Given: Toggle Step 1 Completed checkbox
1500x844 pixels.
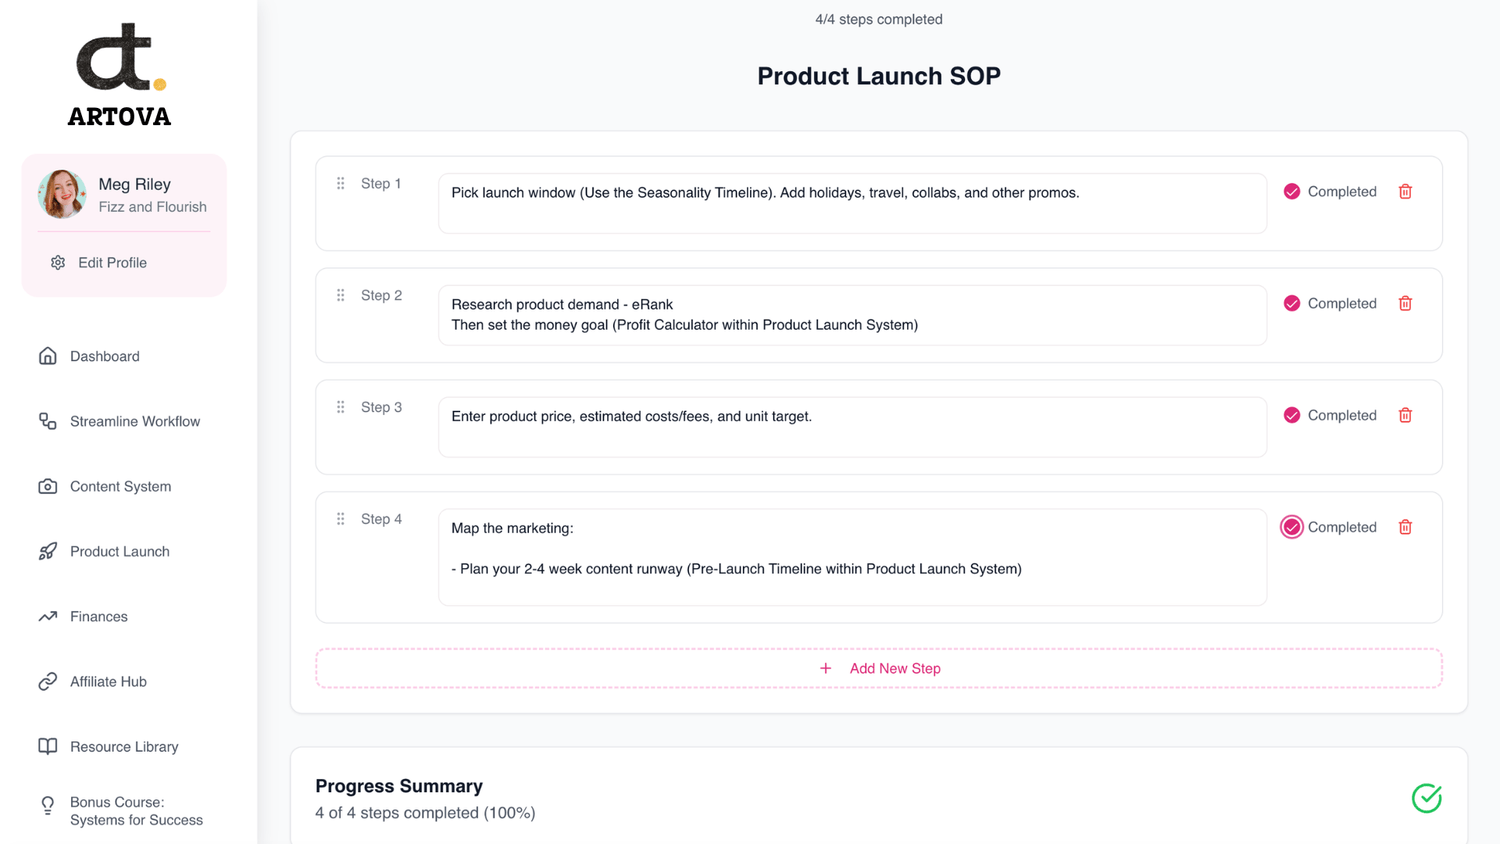Looking at the screenshot, I should [1292, 192].
